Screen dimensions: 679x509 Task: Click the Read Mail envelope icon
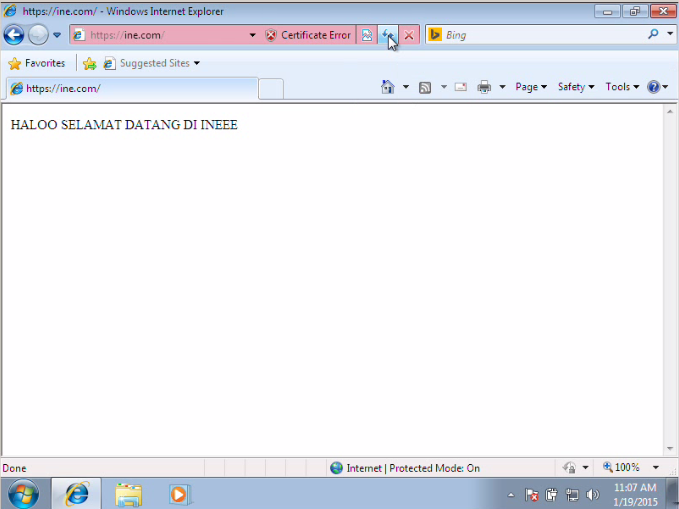461,87
